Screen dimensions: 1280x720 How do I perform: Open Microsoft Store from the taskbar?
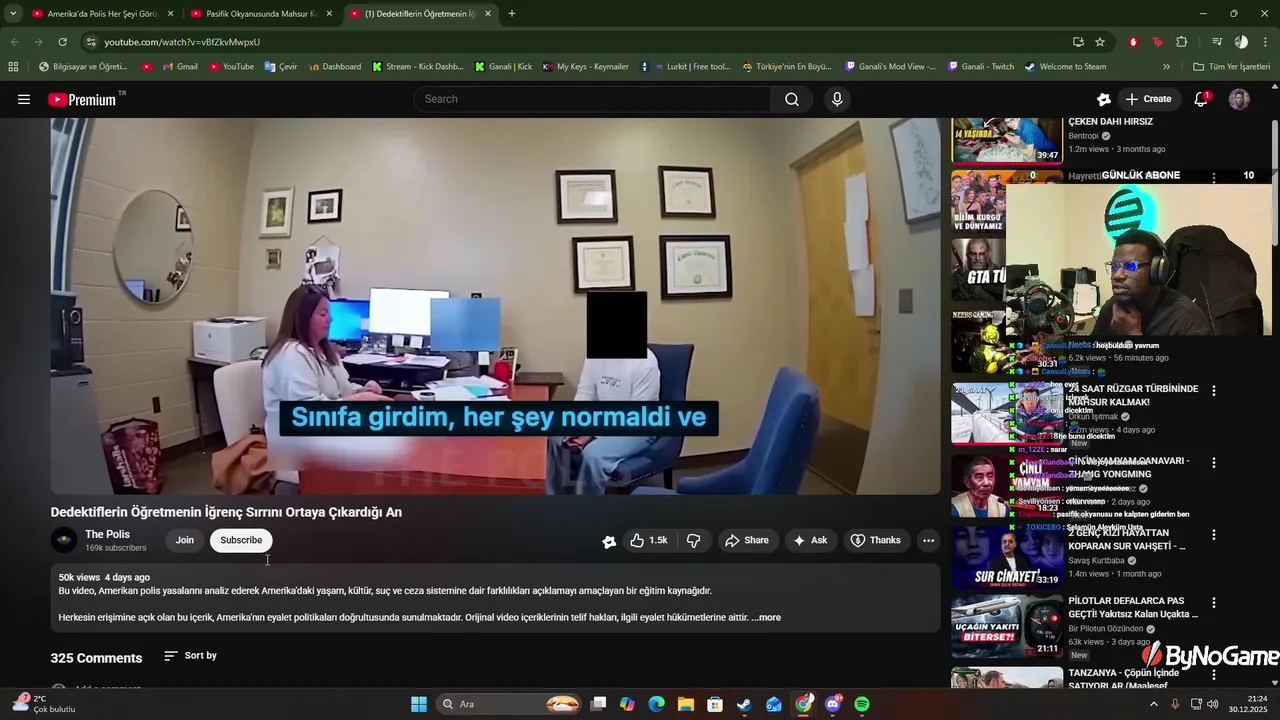click(715, 704)
